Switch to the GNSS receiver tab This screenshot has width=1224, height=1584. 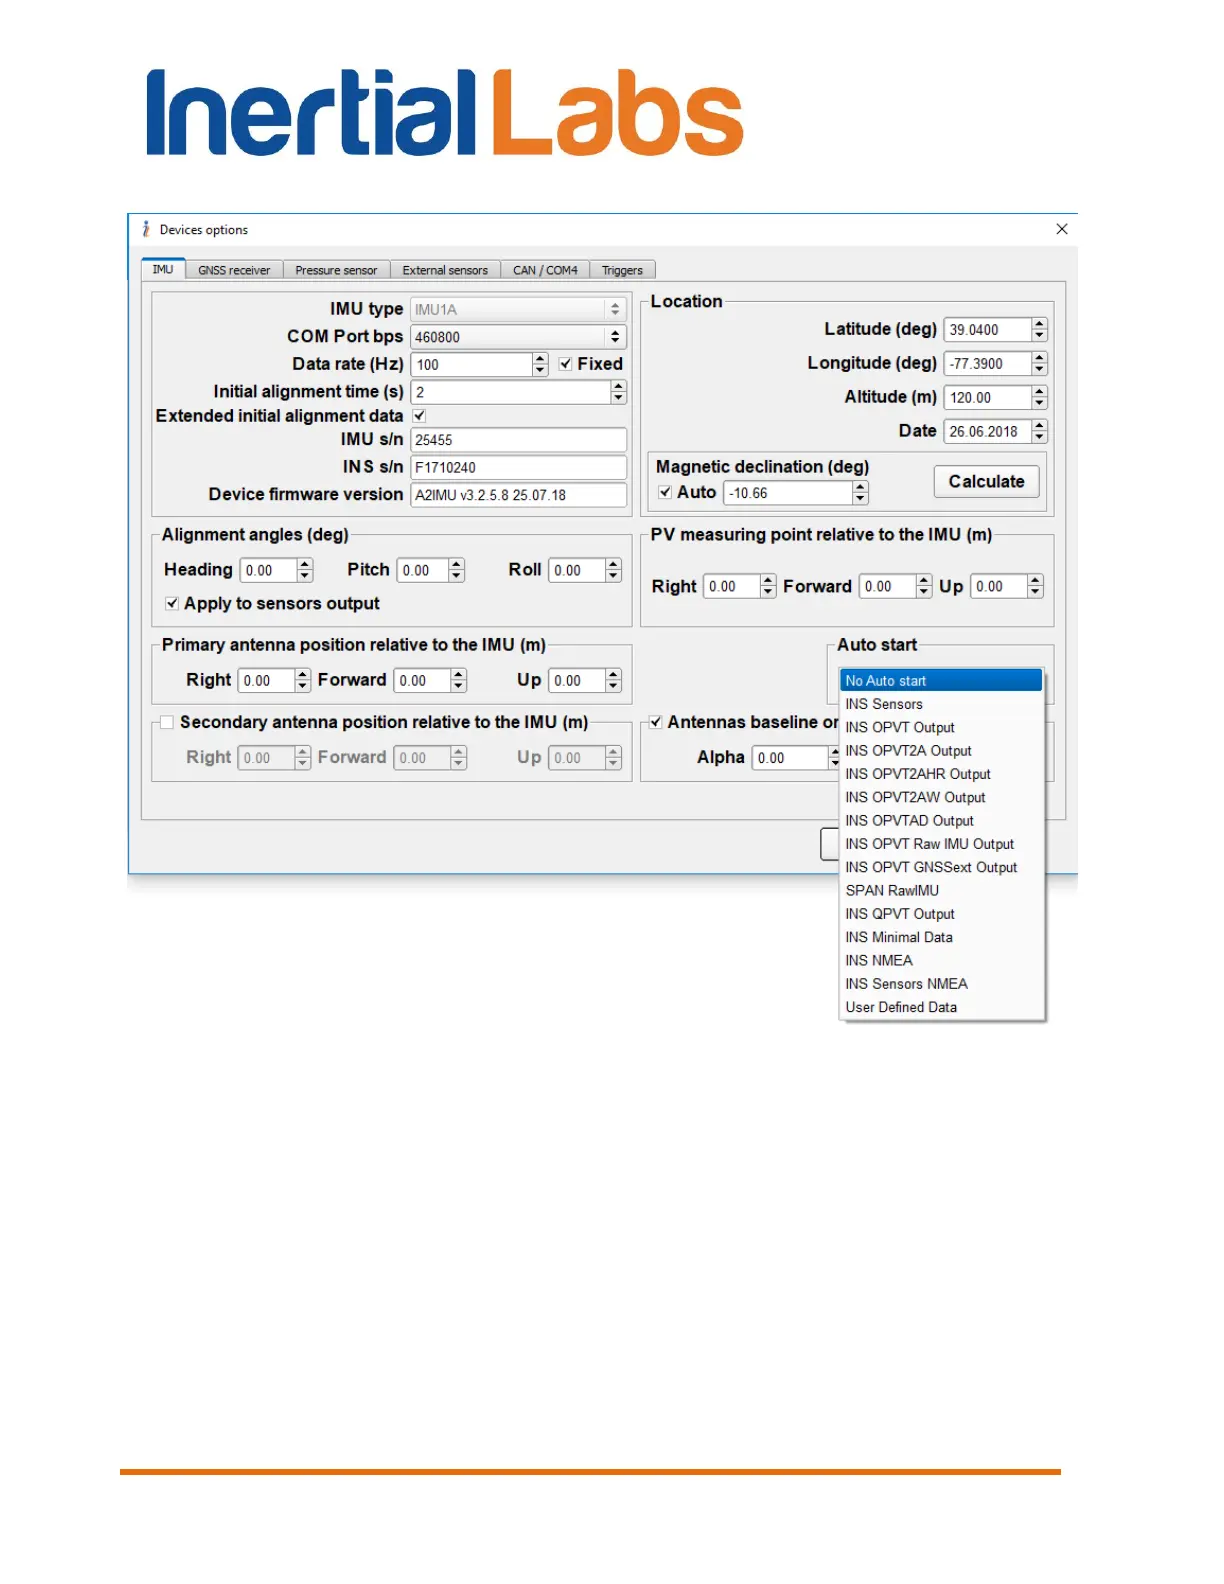234,270
